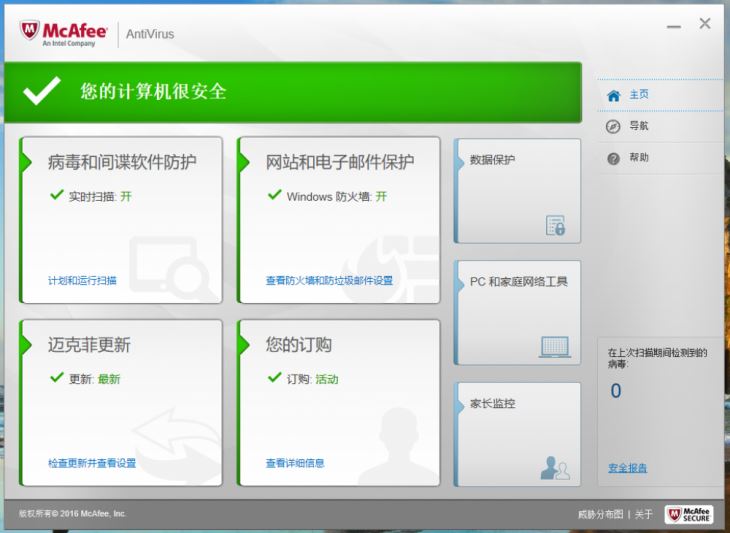
Task: Click the 在上次扫描期间检测到的病毒 label
Action: (657, 358)
